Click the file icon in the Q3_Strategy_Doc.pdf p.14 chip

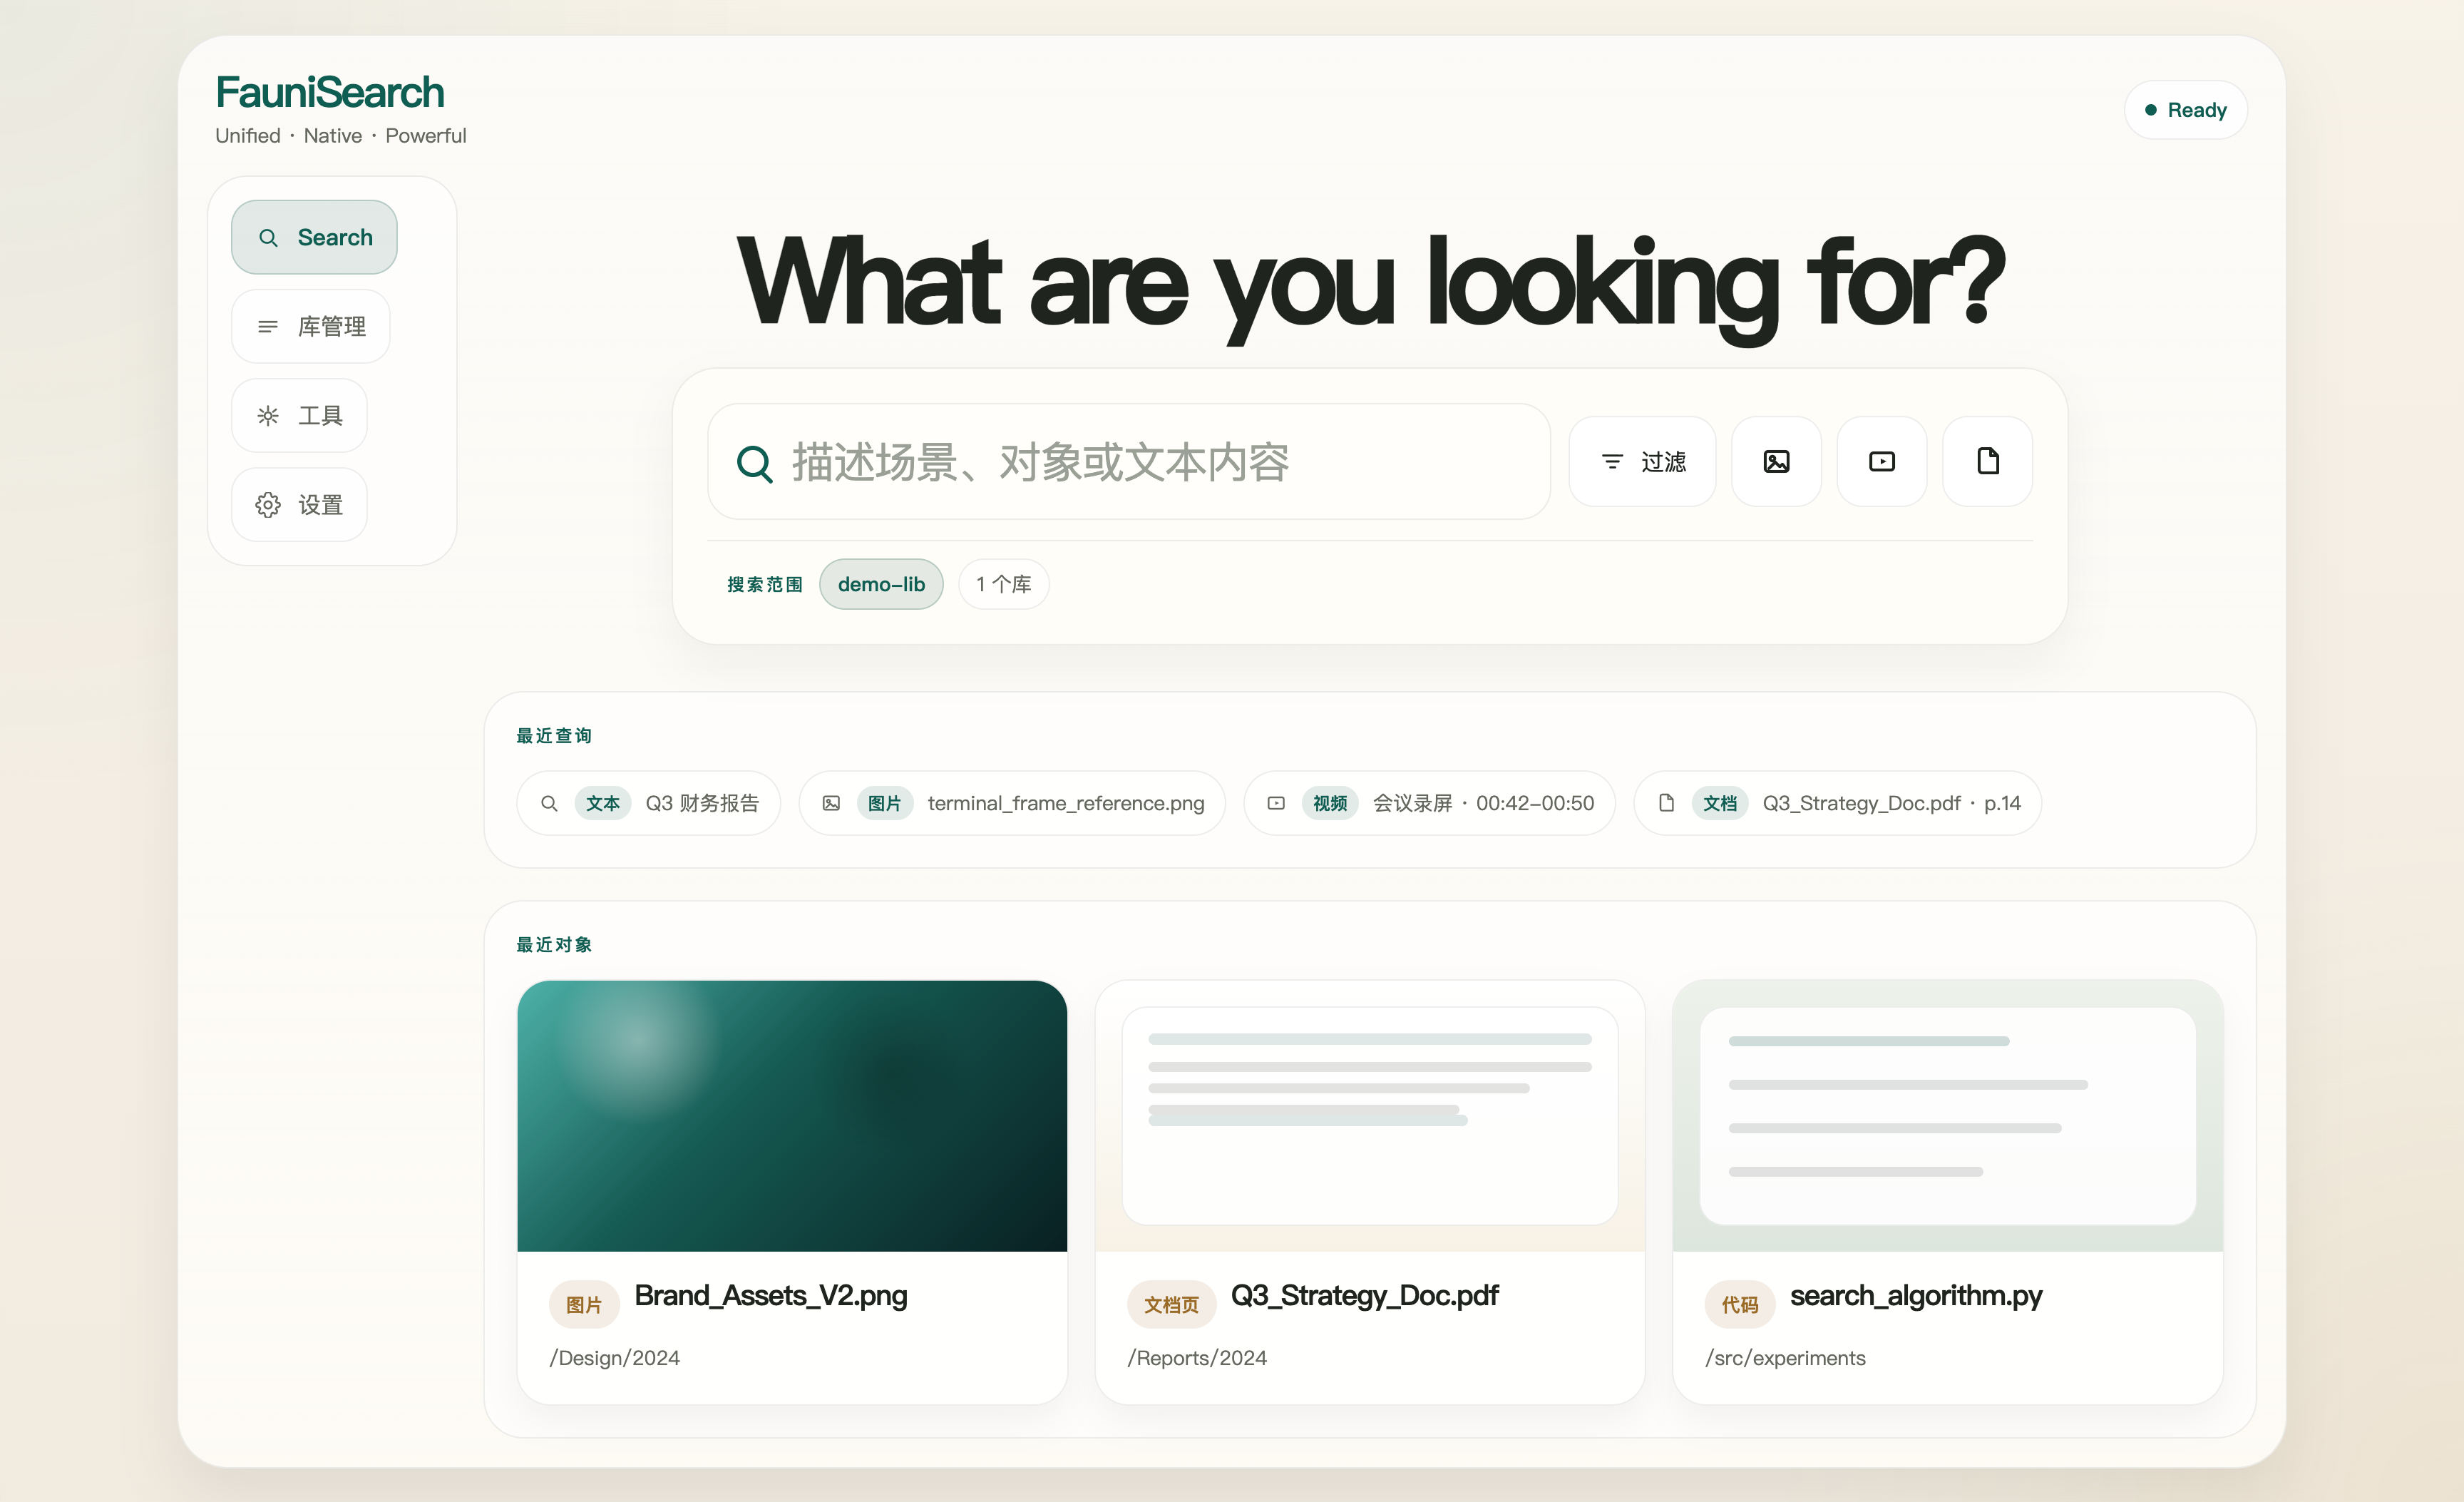coord(1666,803)
